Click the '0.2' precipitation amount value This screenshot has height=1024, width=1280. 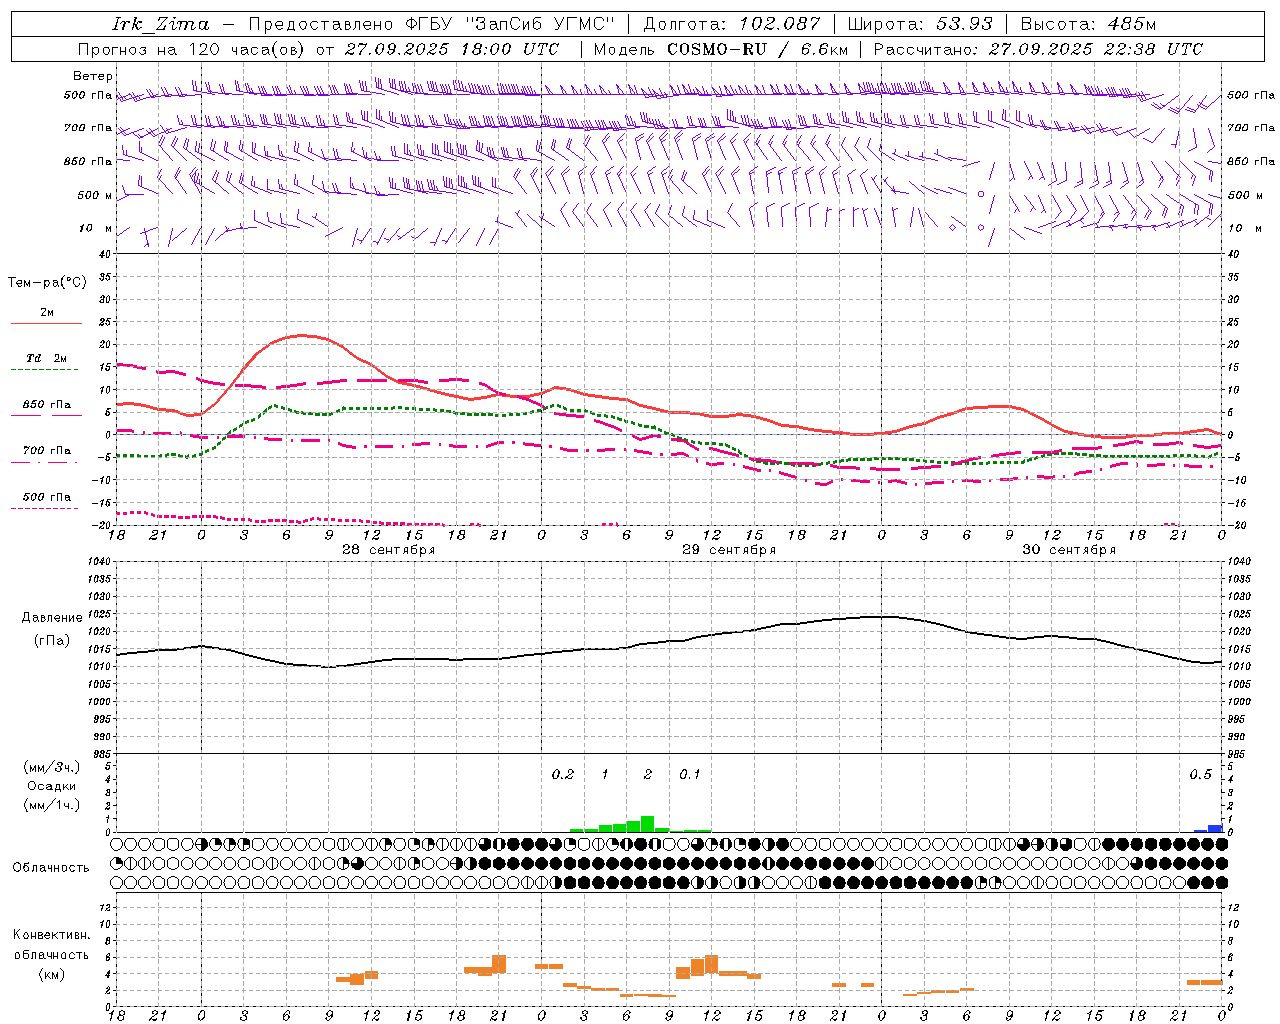[563, 775]
